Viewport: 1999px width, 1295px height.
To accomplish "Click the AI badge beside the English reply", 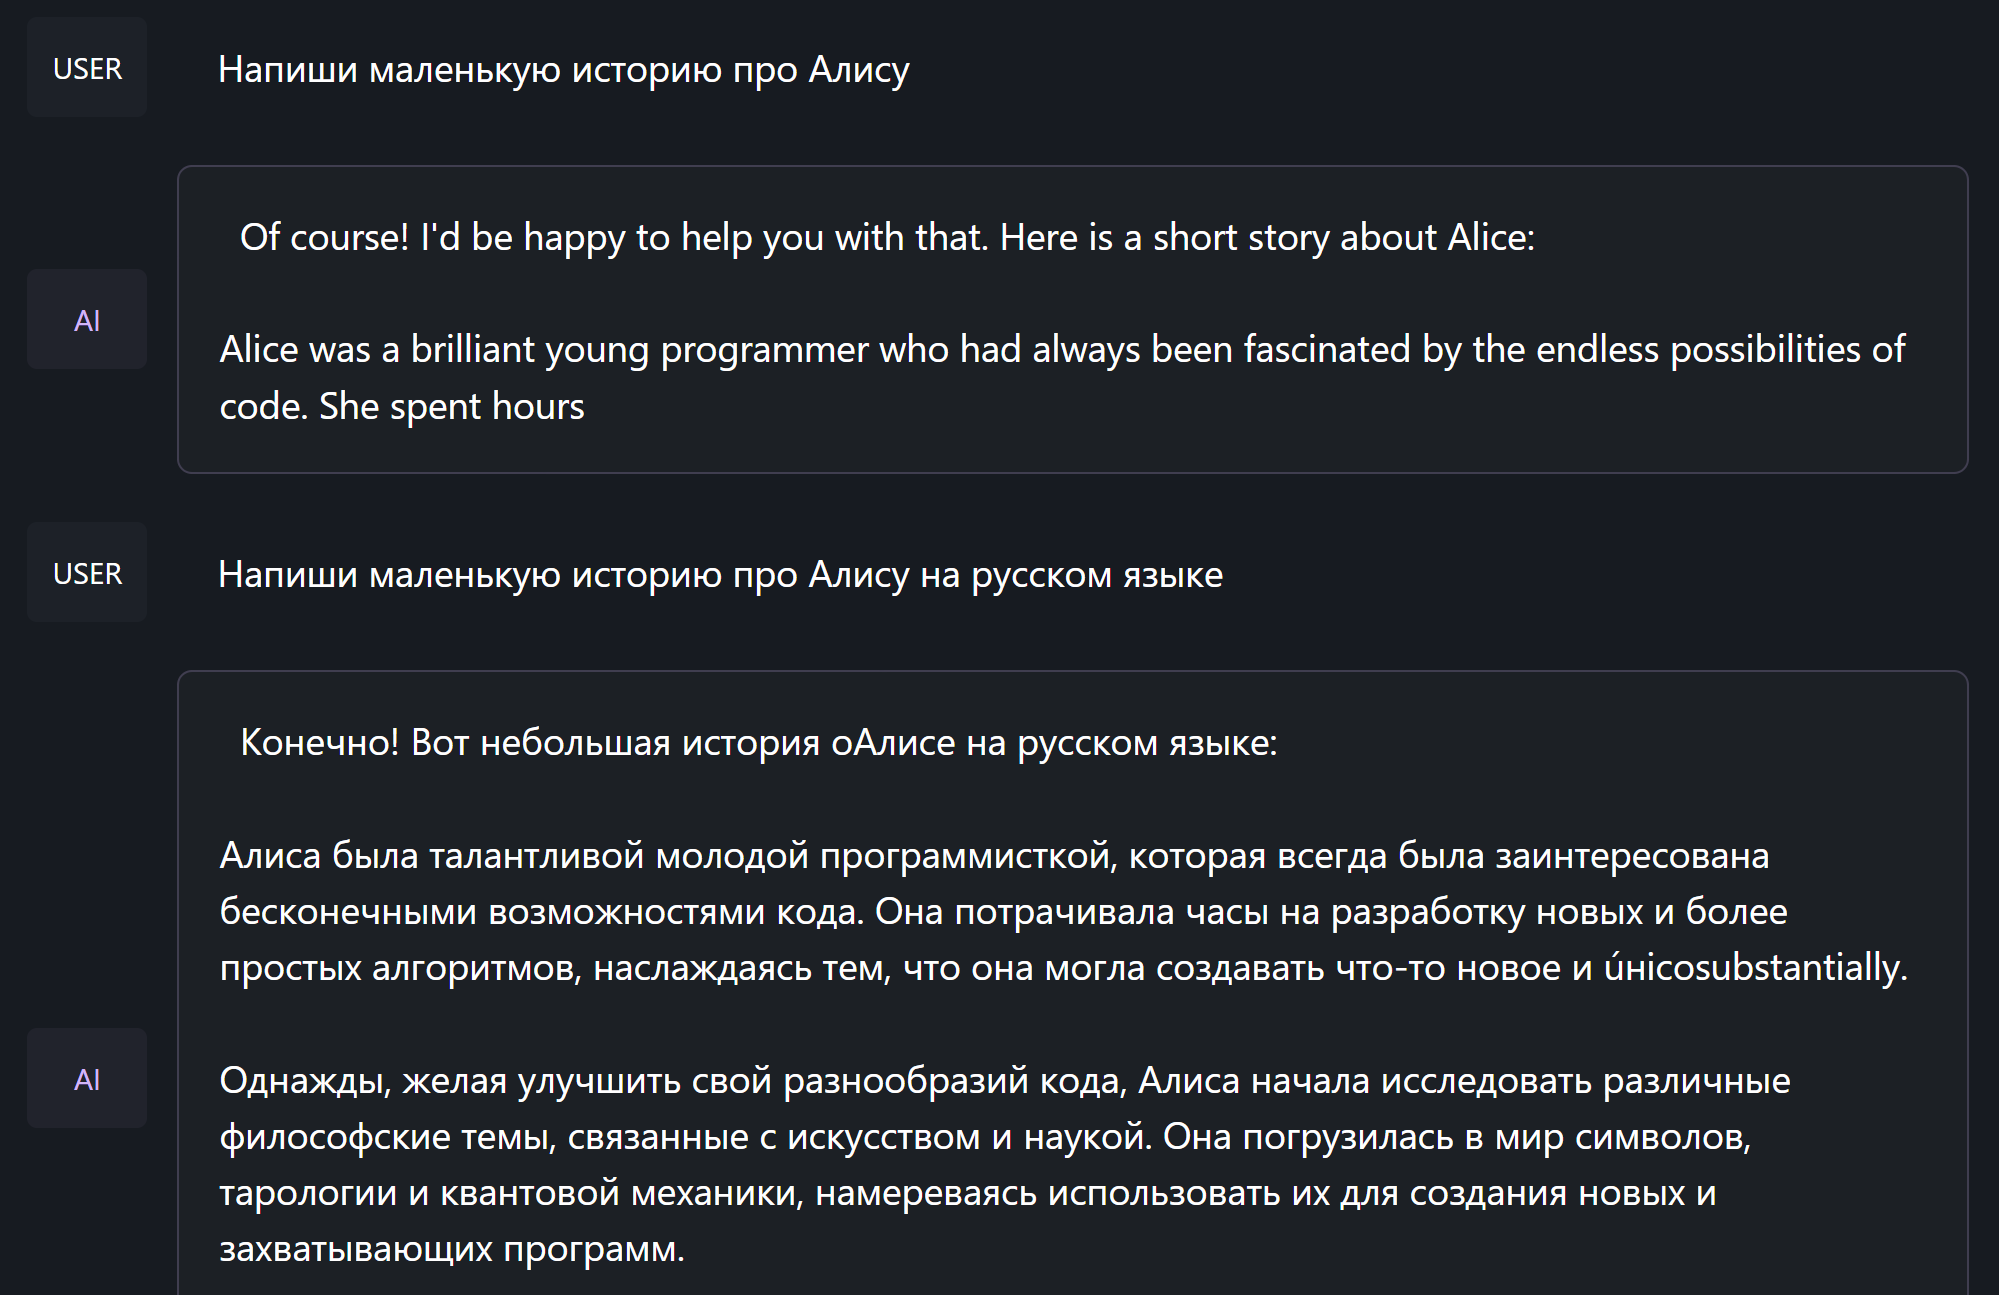I will tap(87, 320).
